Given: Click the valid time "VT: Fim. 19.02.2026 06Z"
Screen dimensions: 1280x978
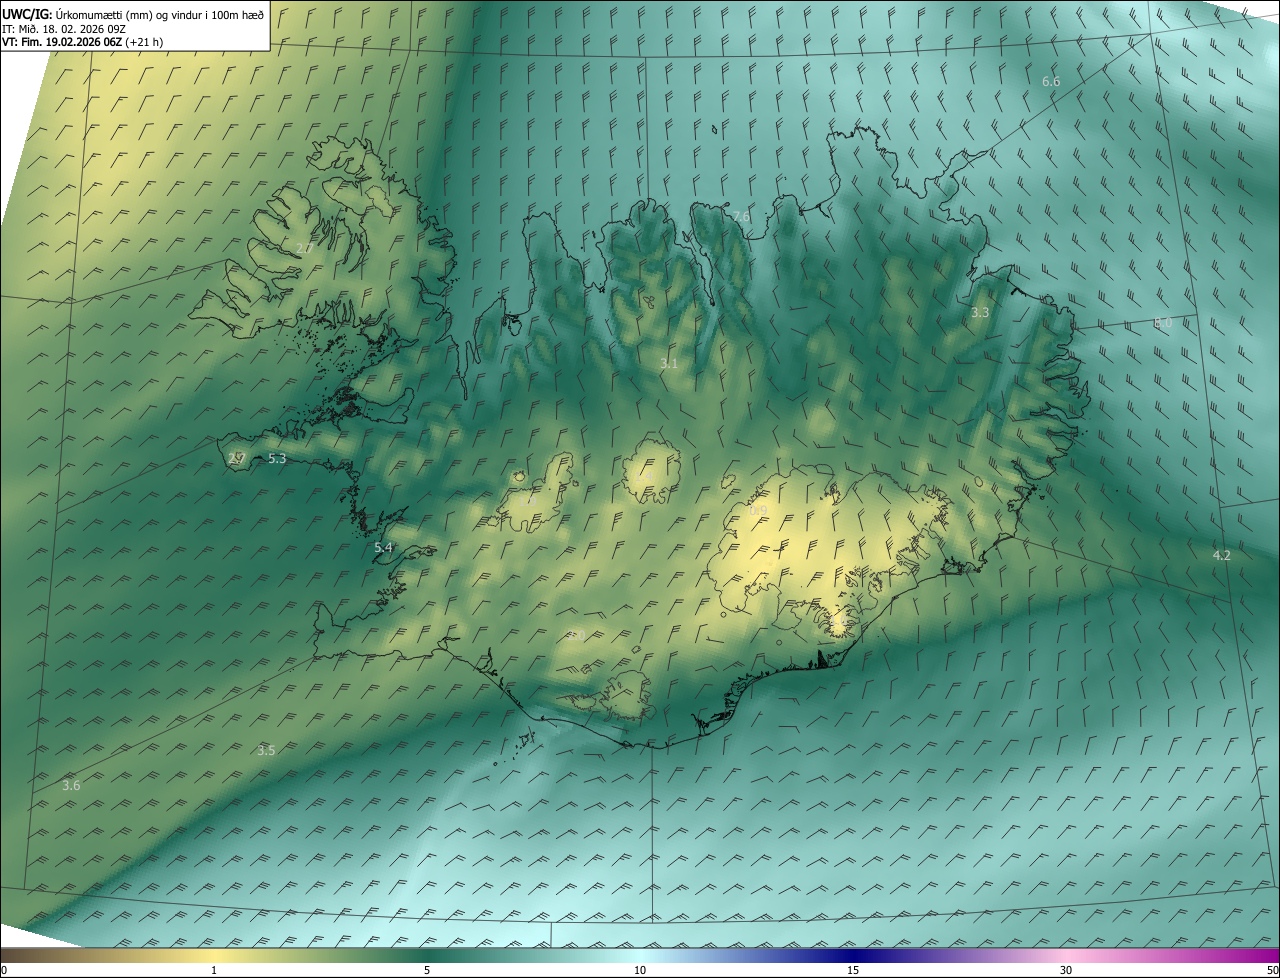Looking at the screenshot, I should [x=62, y=42].
